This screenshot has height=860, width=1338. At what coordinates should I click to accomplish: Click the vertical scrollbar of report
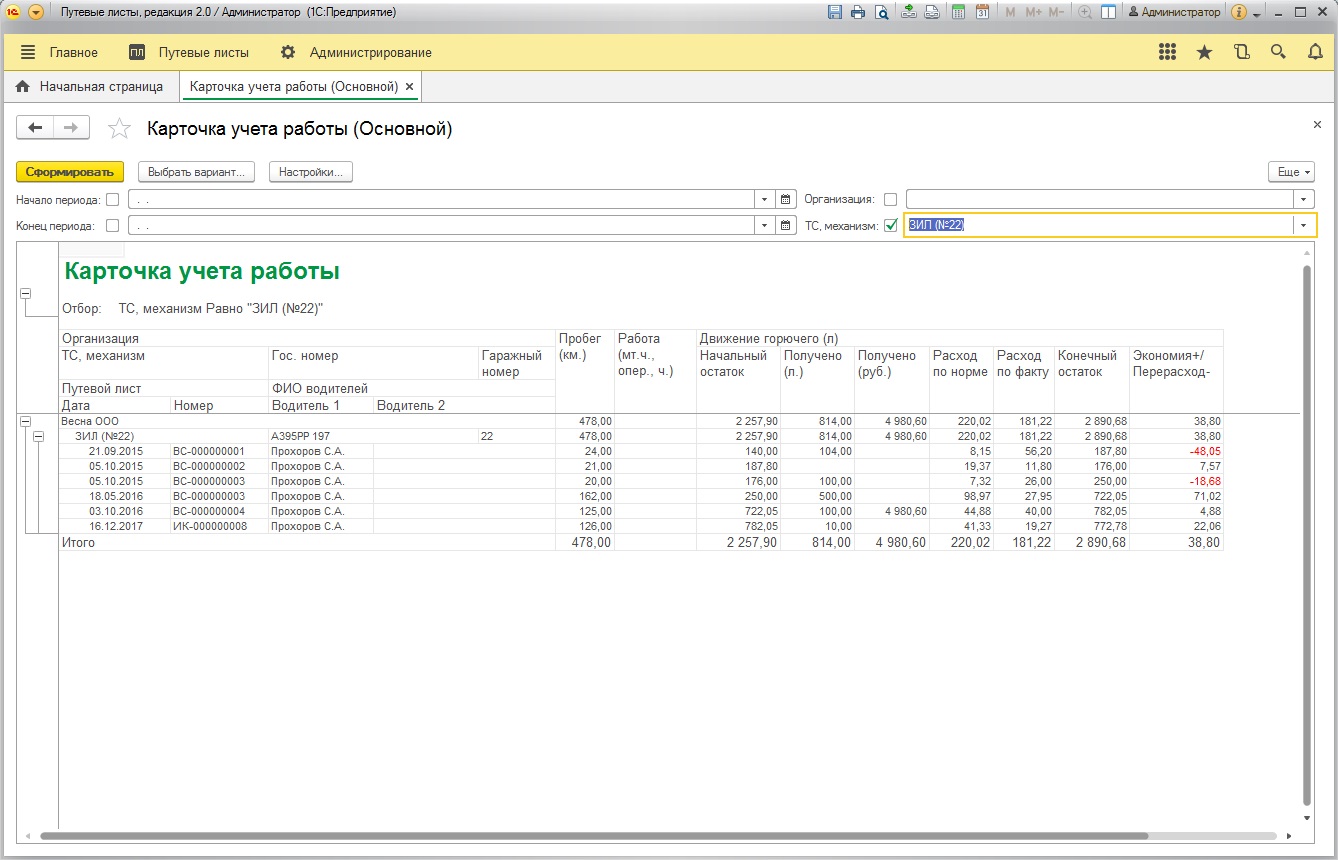point(1308,535)
